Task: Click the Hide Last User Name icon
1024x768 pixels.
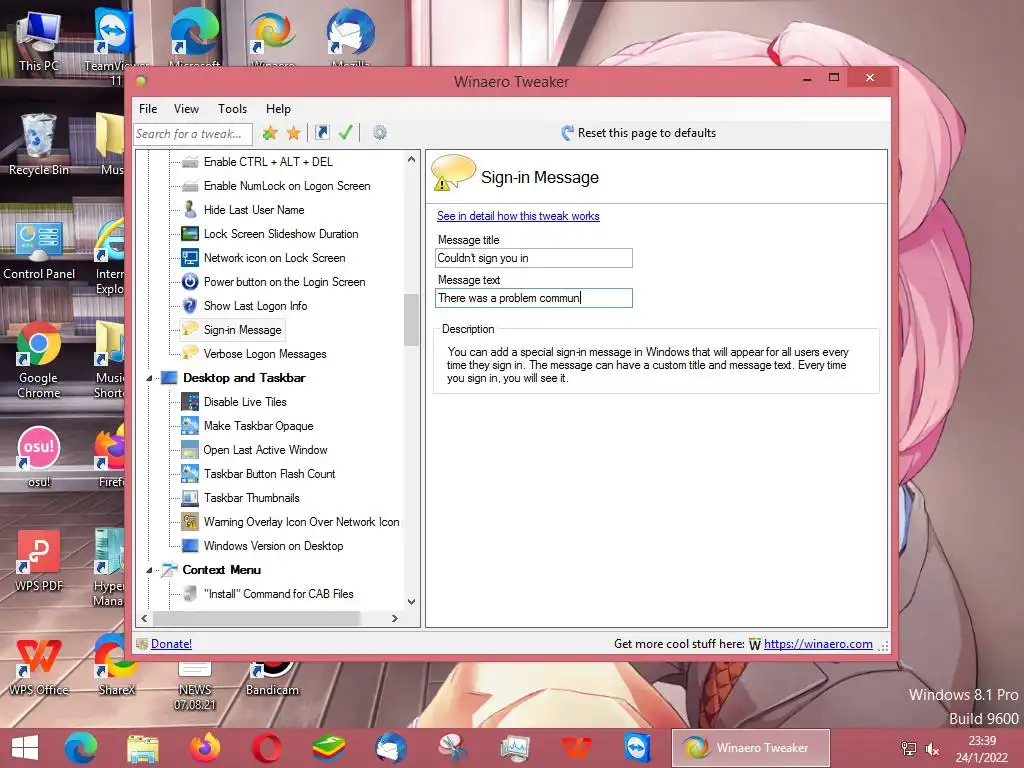Action: [190, 210]
